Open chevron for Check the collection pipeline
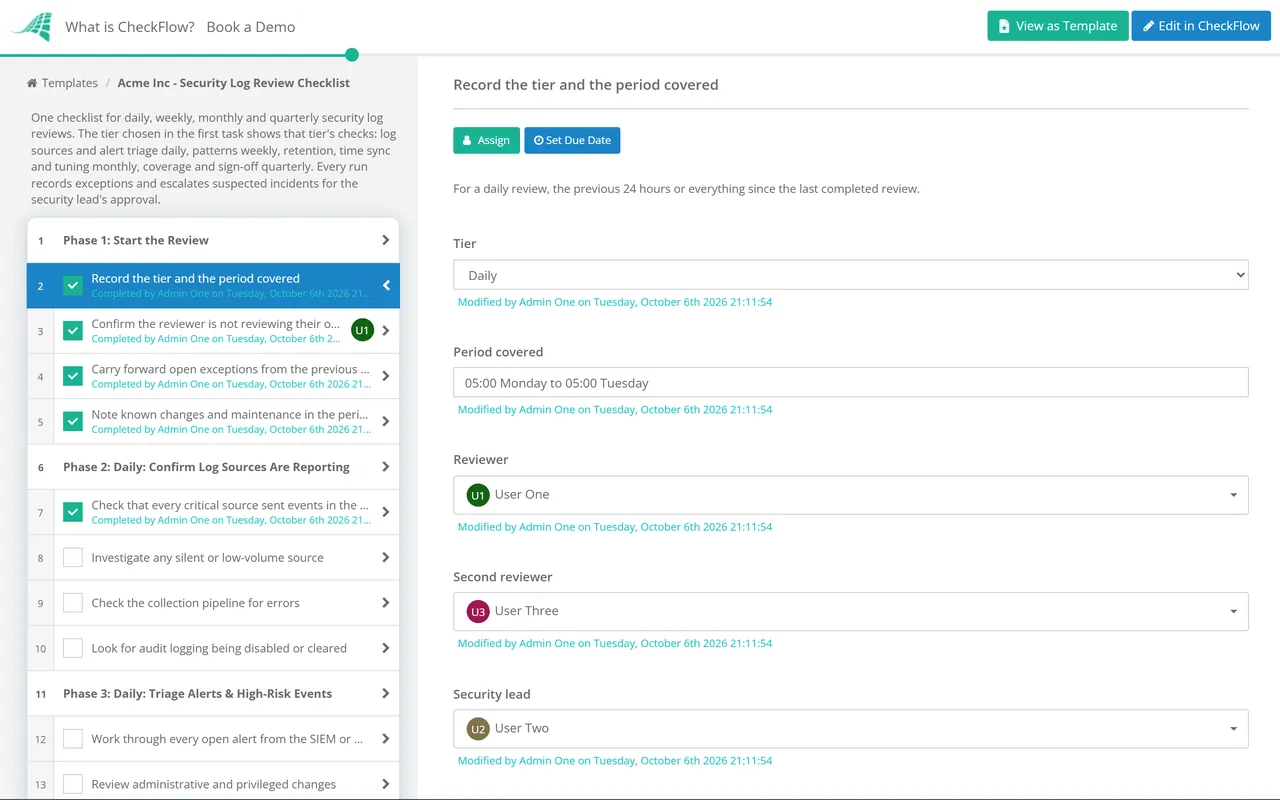Viewport: 1280px width, 800px height. (386, 603)
